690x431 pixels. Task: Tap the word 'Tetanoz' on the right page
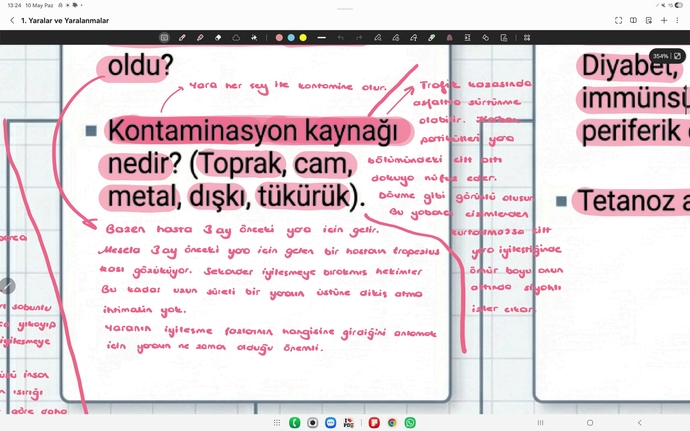tap(626, 201)
